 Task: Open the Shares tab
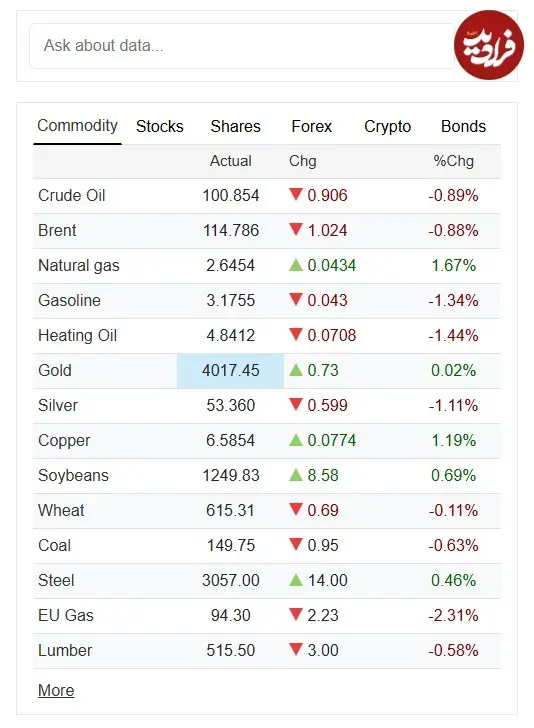(235, 126)
